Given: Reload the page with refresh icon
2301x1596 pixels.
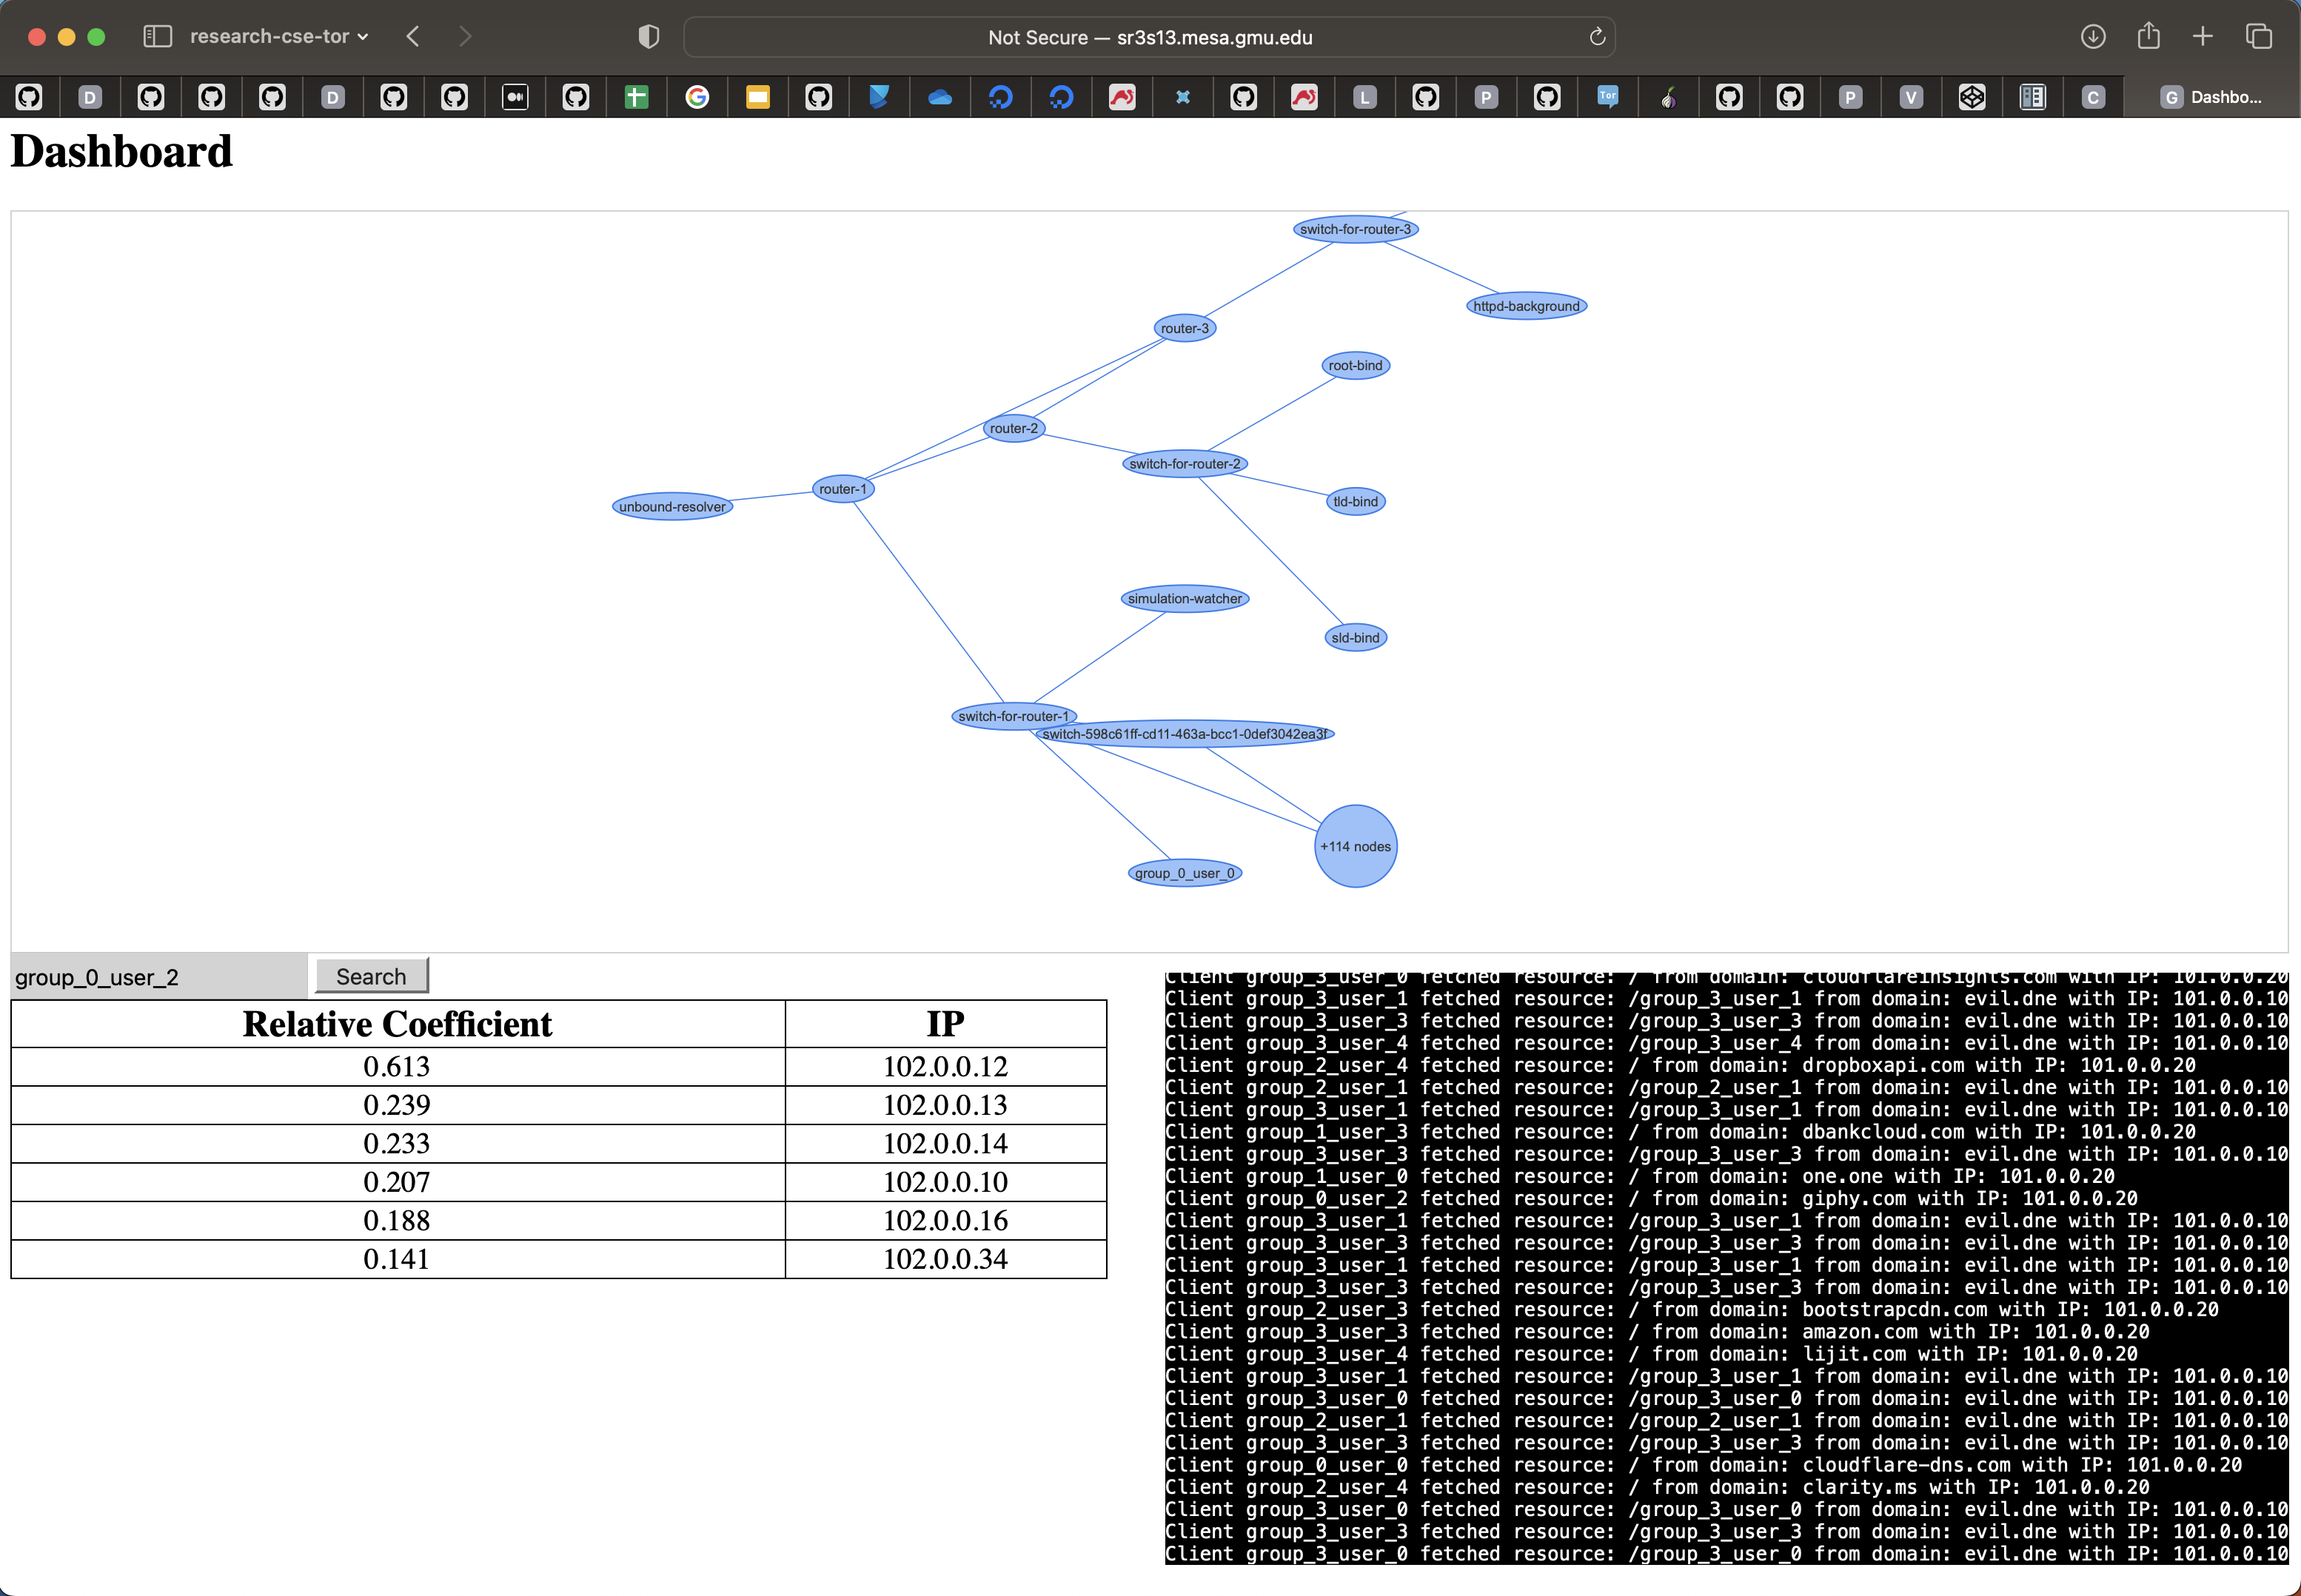Looking at the screenshot, I should [x=1597, y=37].
